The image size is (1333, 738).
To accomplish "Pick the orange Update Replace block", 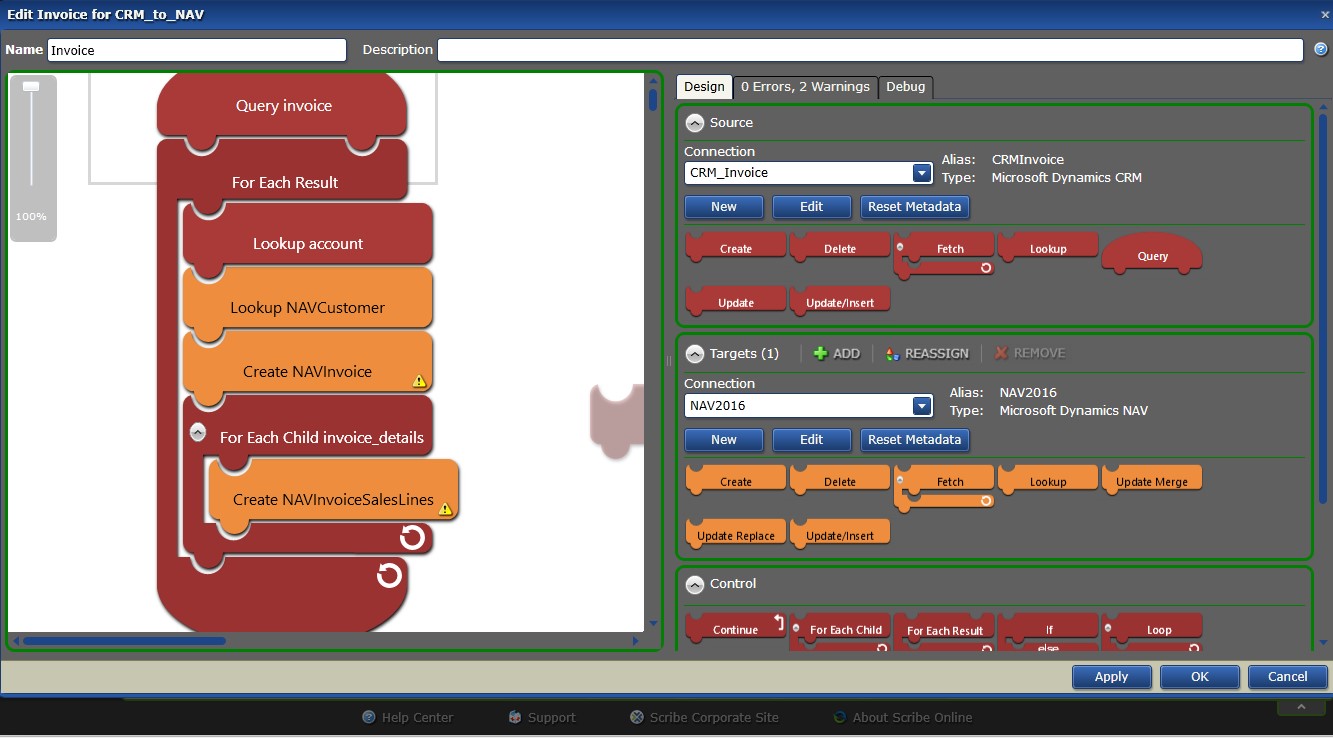I will coord(736,535).
